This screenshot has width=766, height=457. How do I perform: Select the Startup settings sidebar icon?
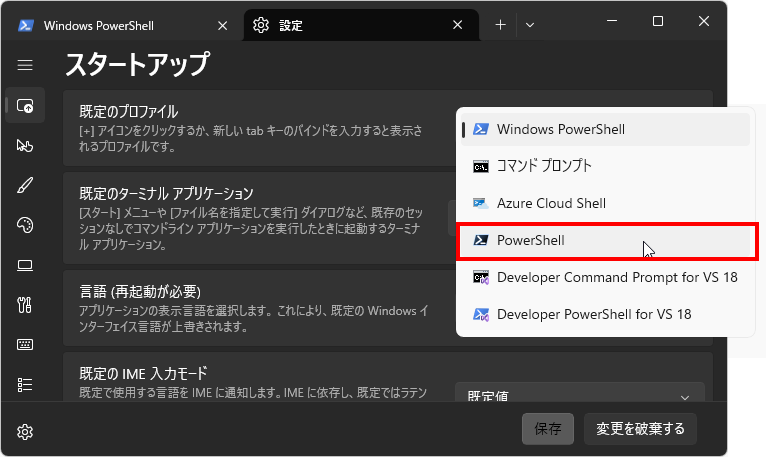[25, 105]
